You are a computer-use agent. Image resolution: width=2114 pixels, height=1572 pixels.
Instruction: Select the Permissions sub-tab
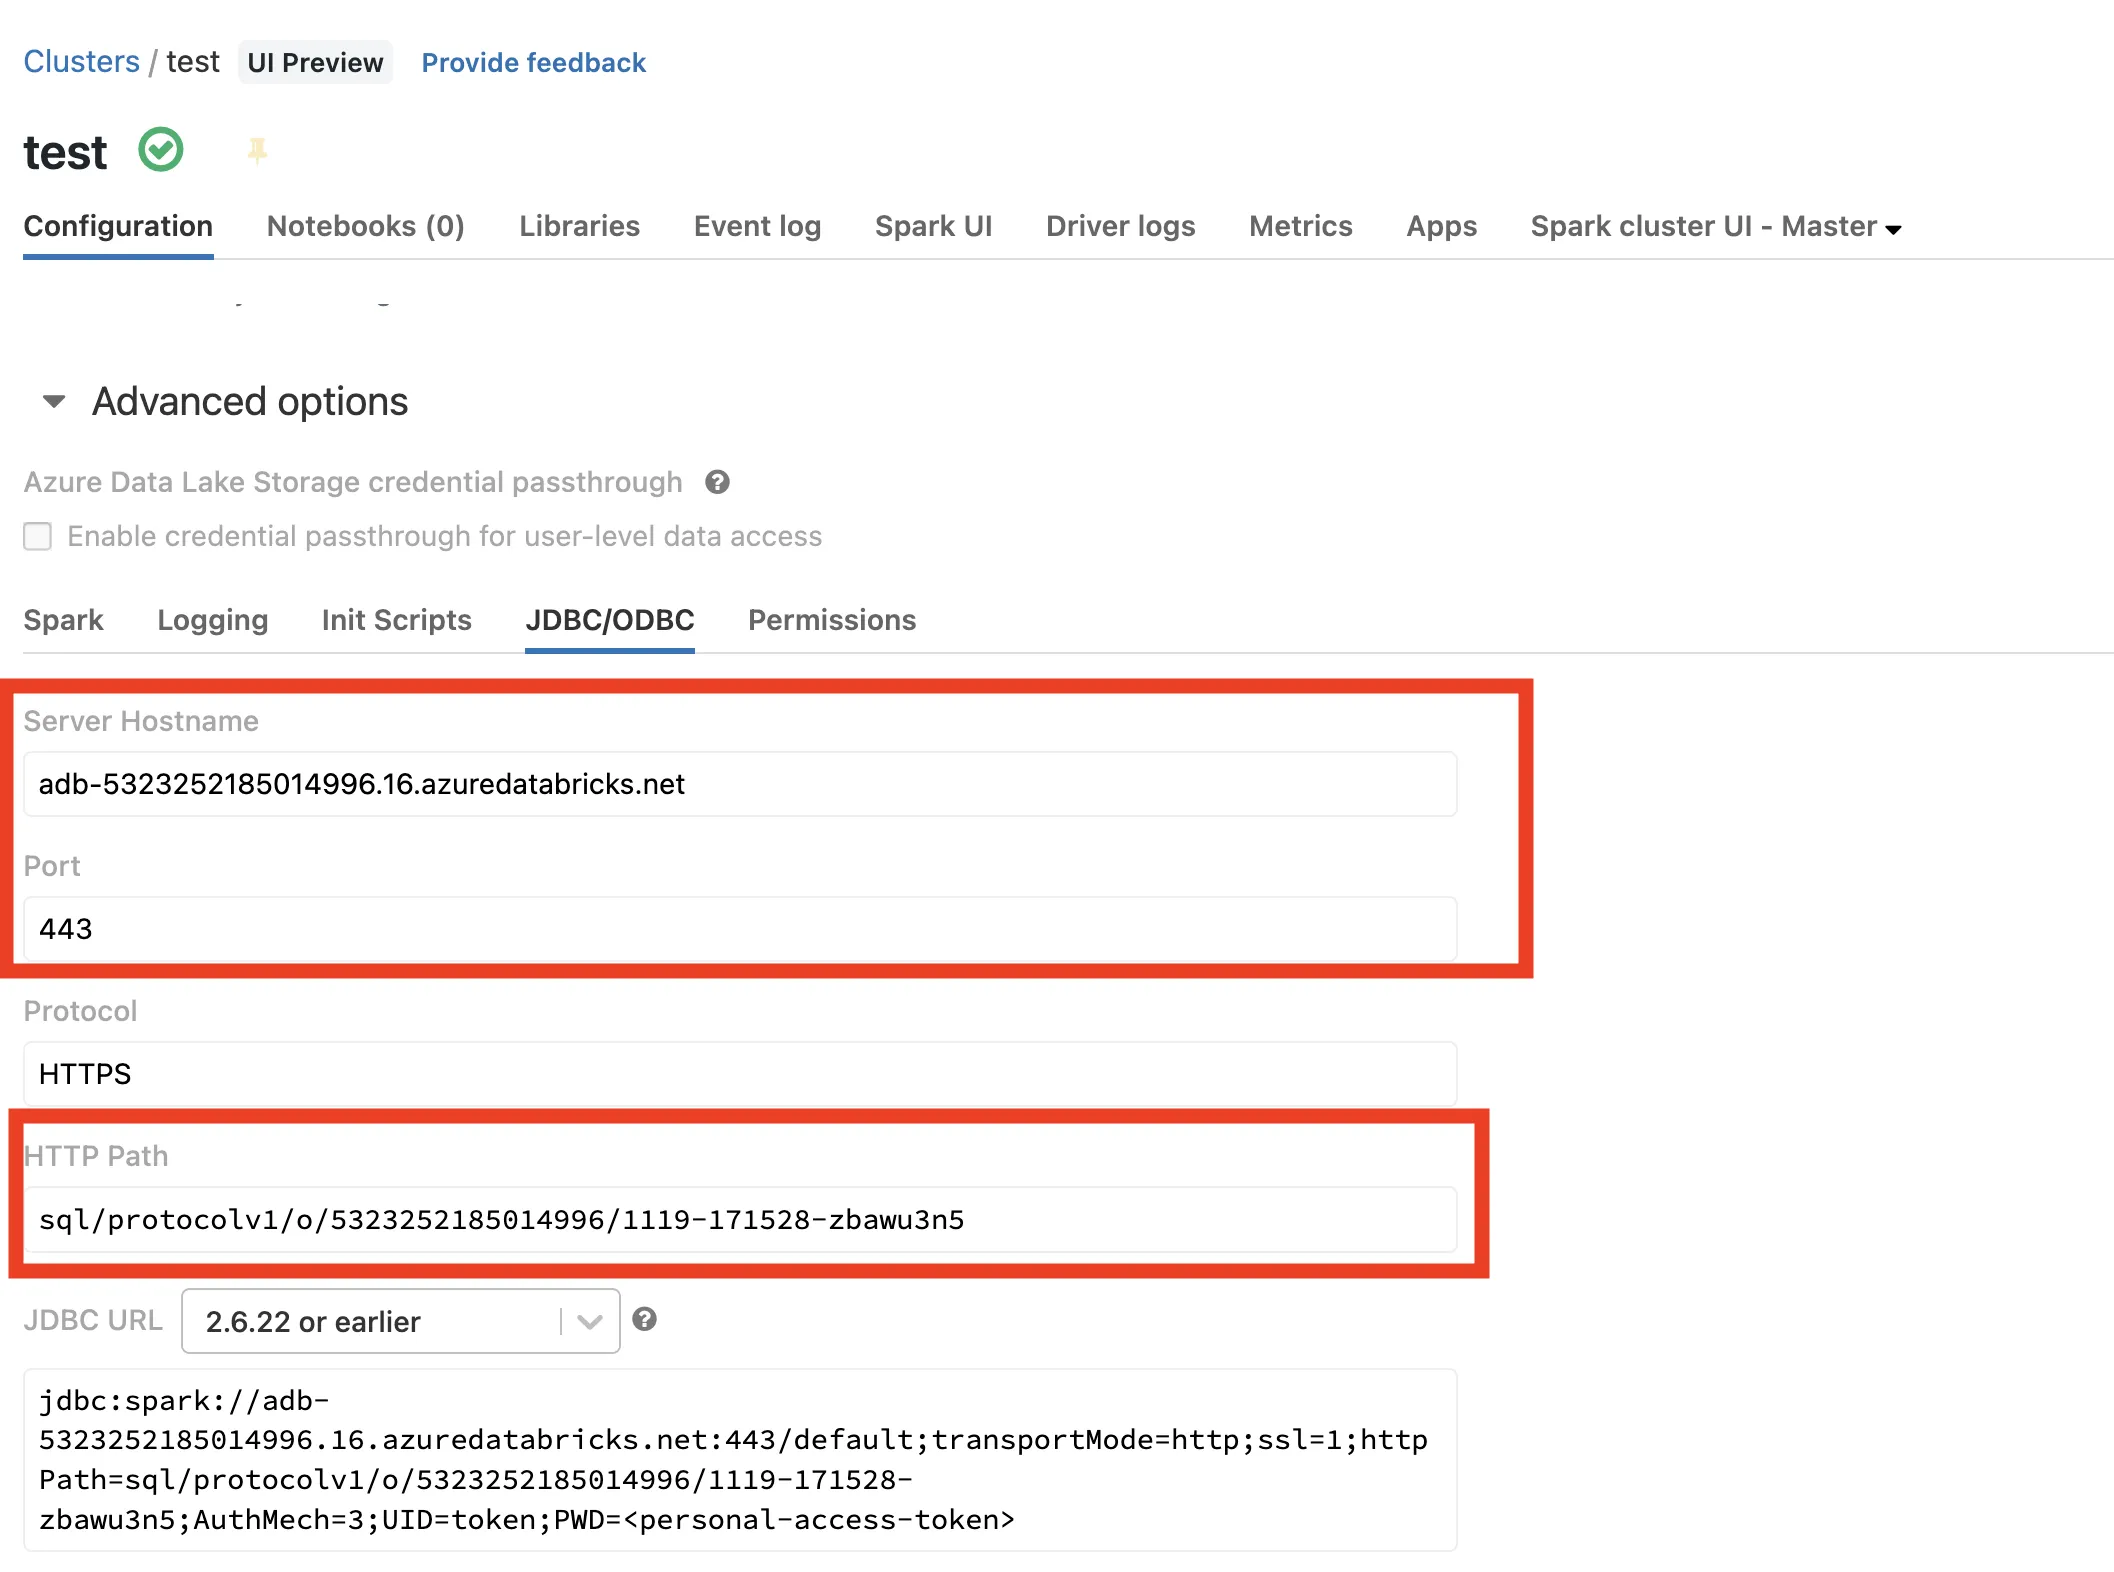831,620
